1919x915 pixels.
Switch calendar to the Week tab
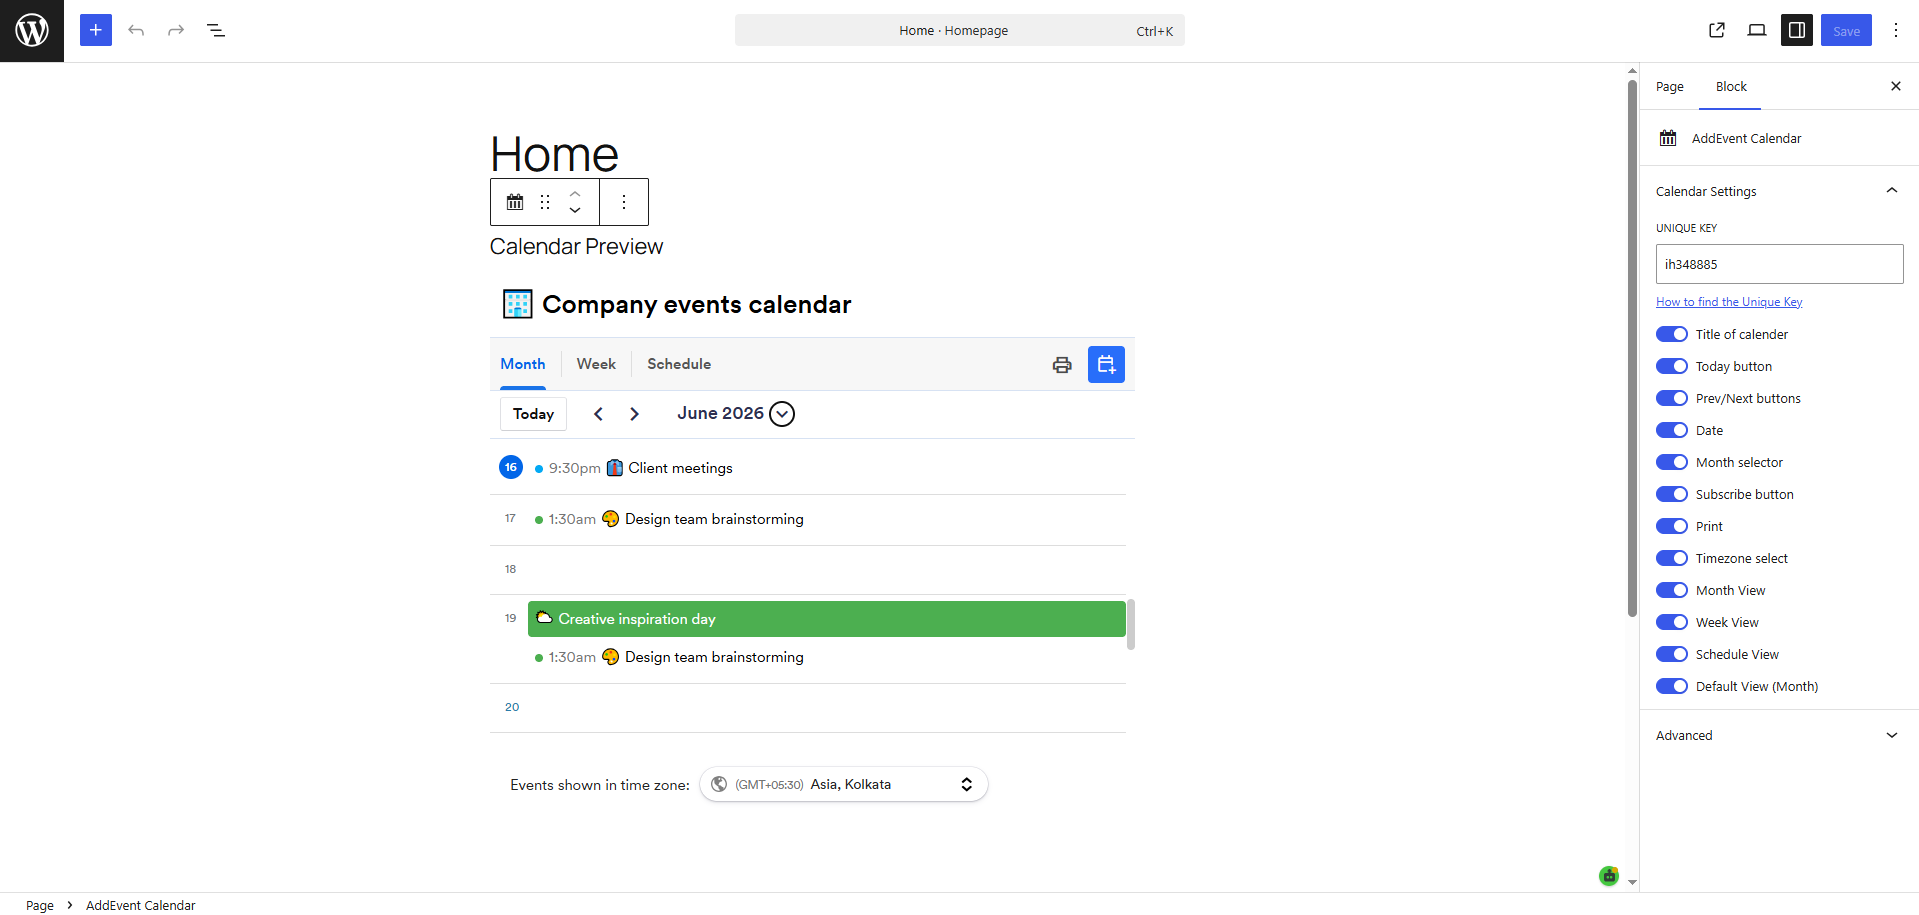[x=596, y=364]
